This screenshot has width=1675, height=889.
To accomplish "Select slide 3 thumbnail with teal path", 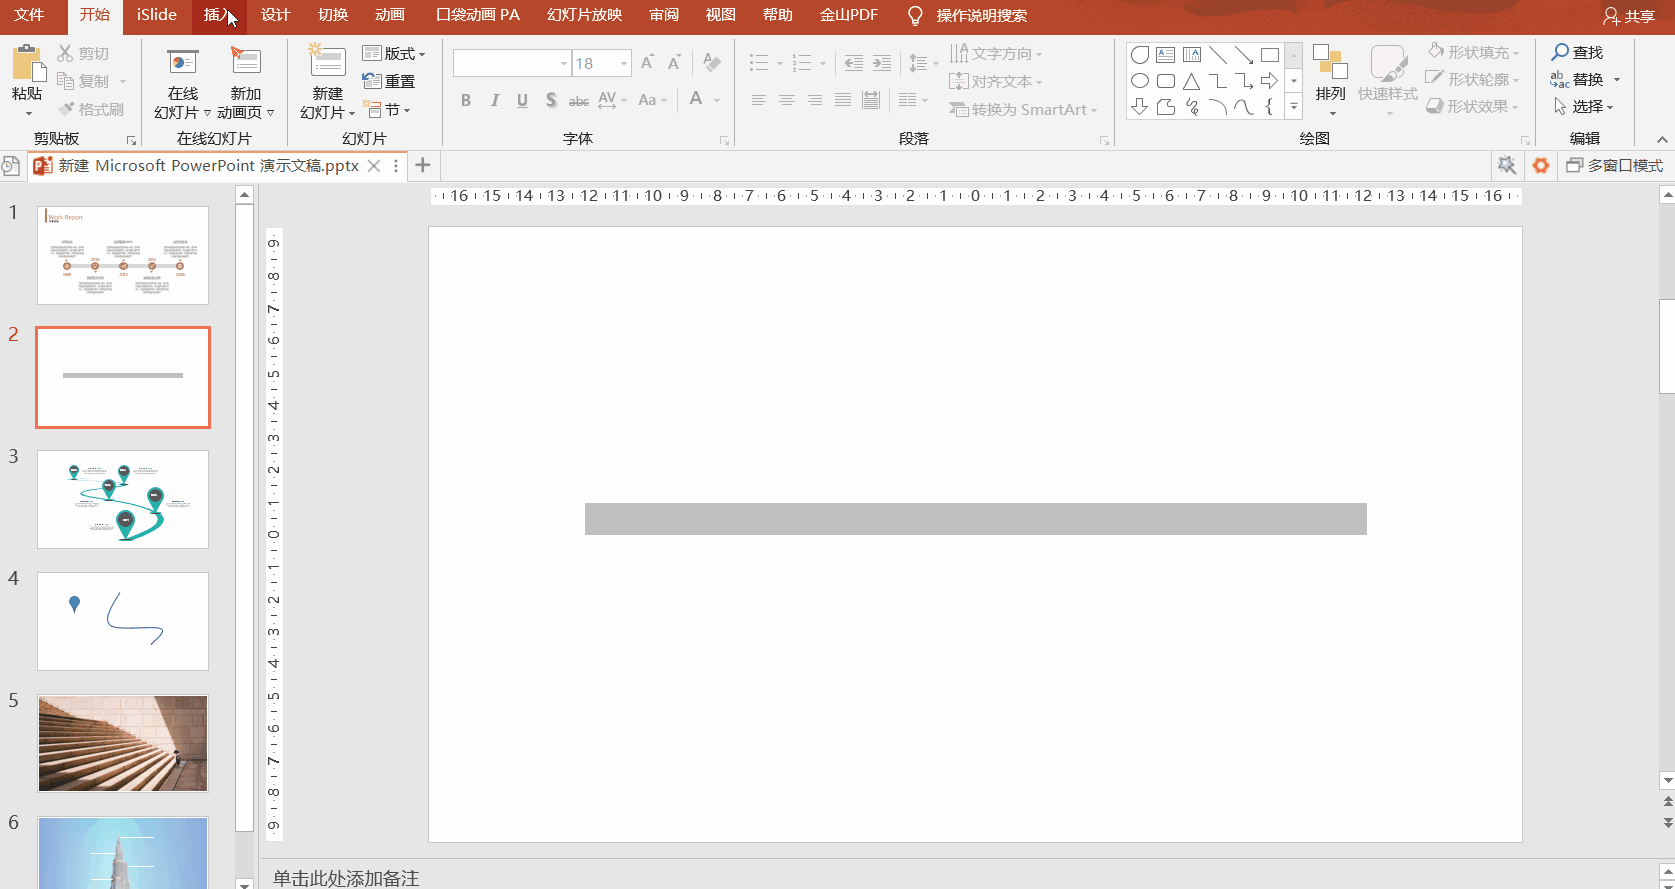I will pos(123,499).
